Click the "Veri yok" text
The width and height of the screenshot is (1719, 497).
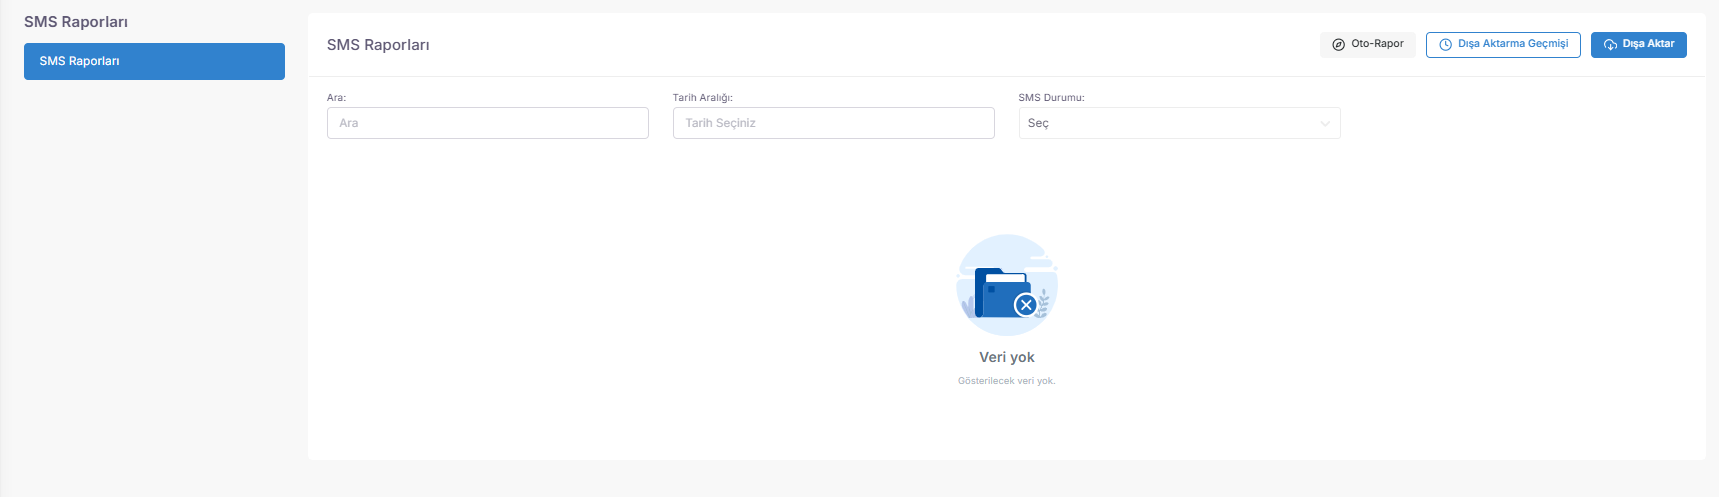(1007, 357)
